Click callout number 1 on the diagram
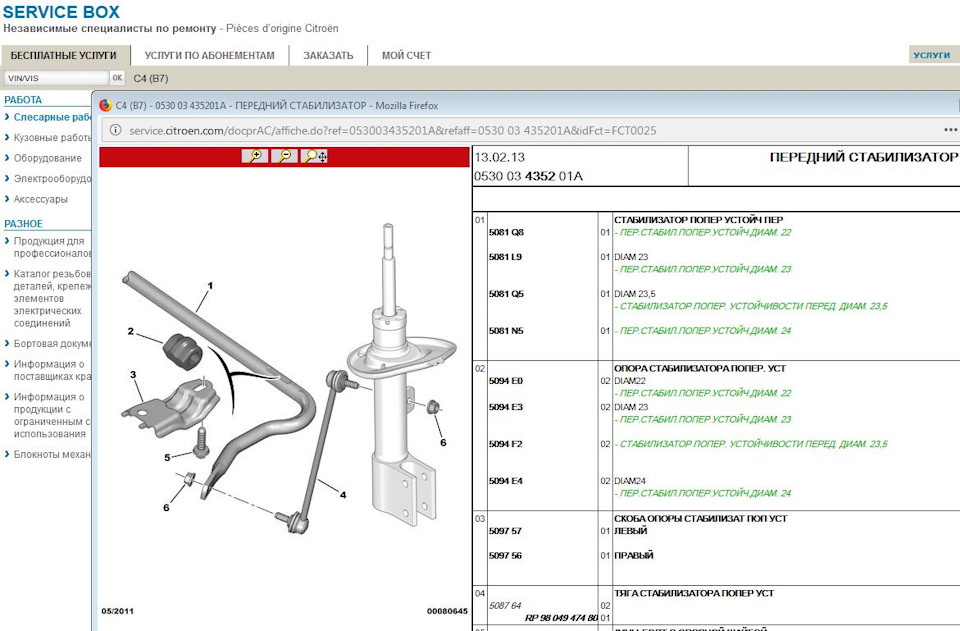 [x=210, y=285]
